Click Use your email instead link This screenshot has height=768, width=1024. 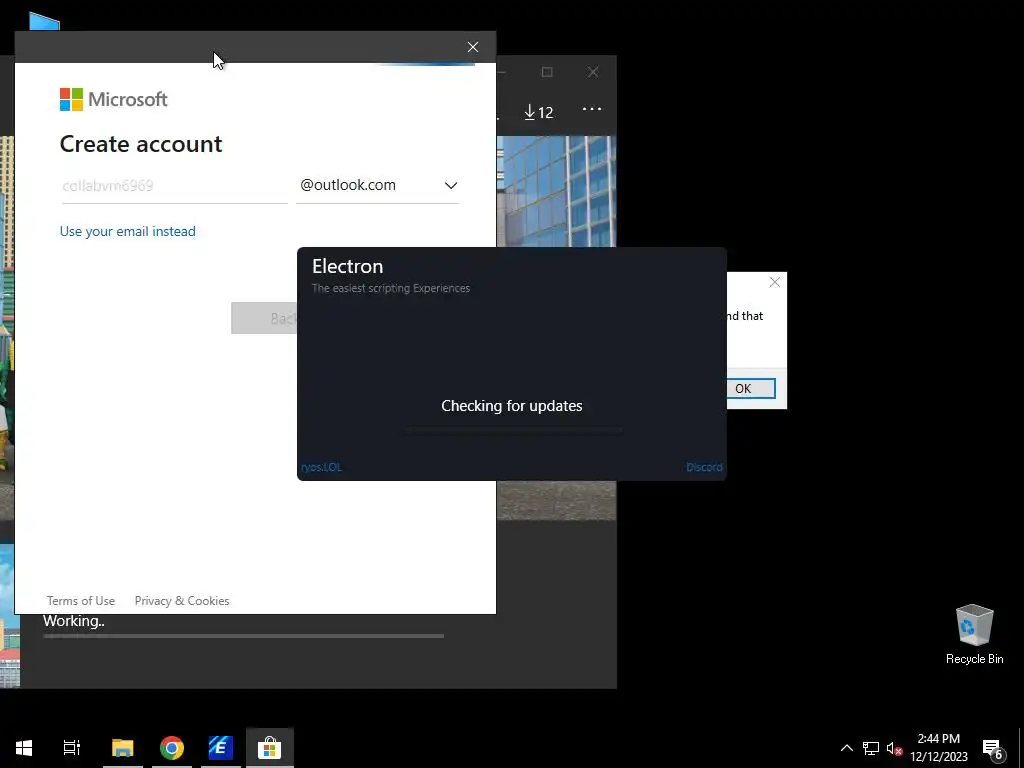[x=127, y=231]
